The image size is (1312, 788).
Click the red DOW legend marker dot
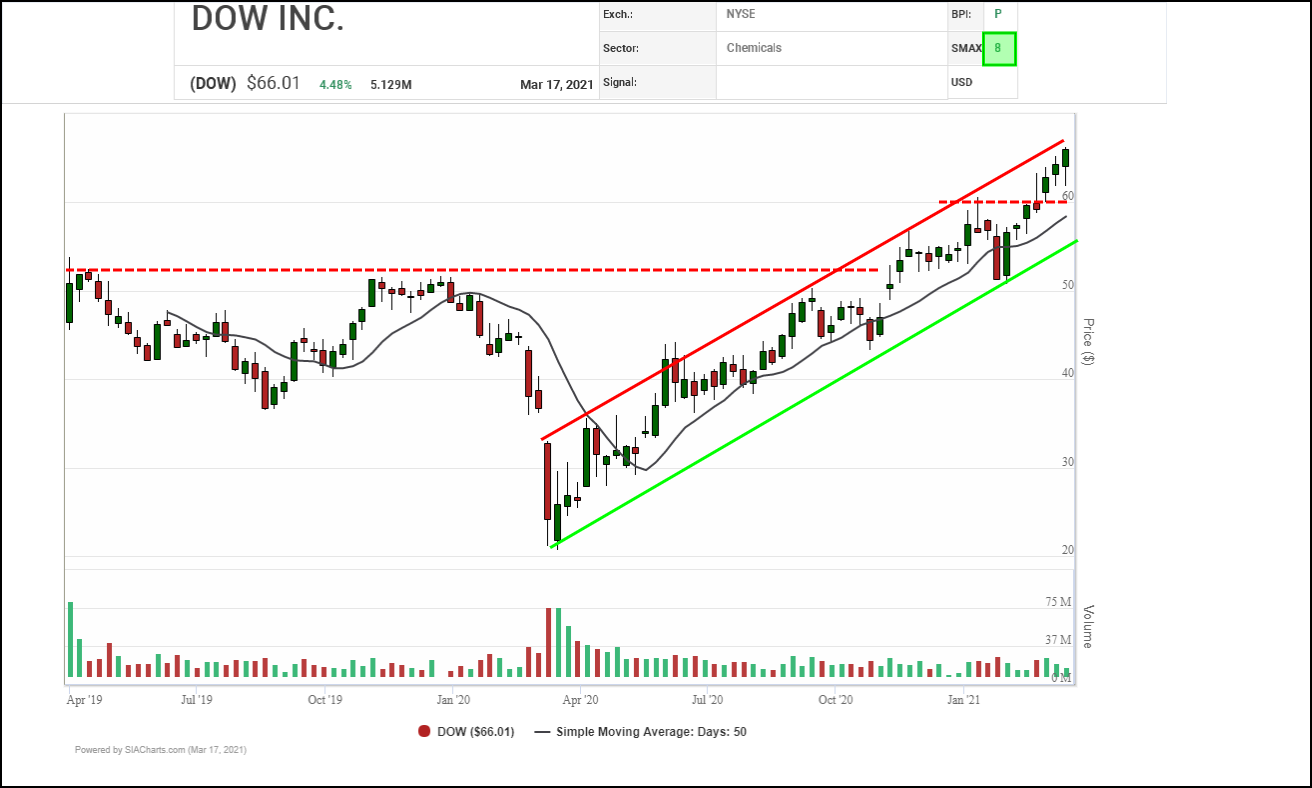425,732
